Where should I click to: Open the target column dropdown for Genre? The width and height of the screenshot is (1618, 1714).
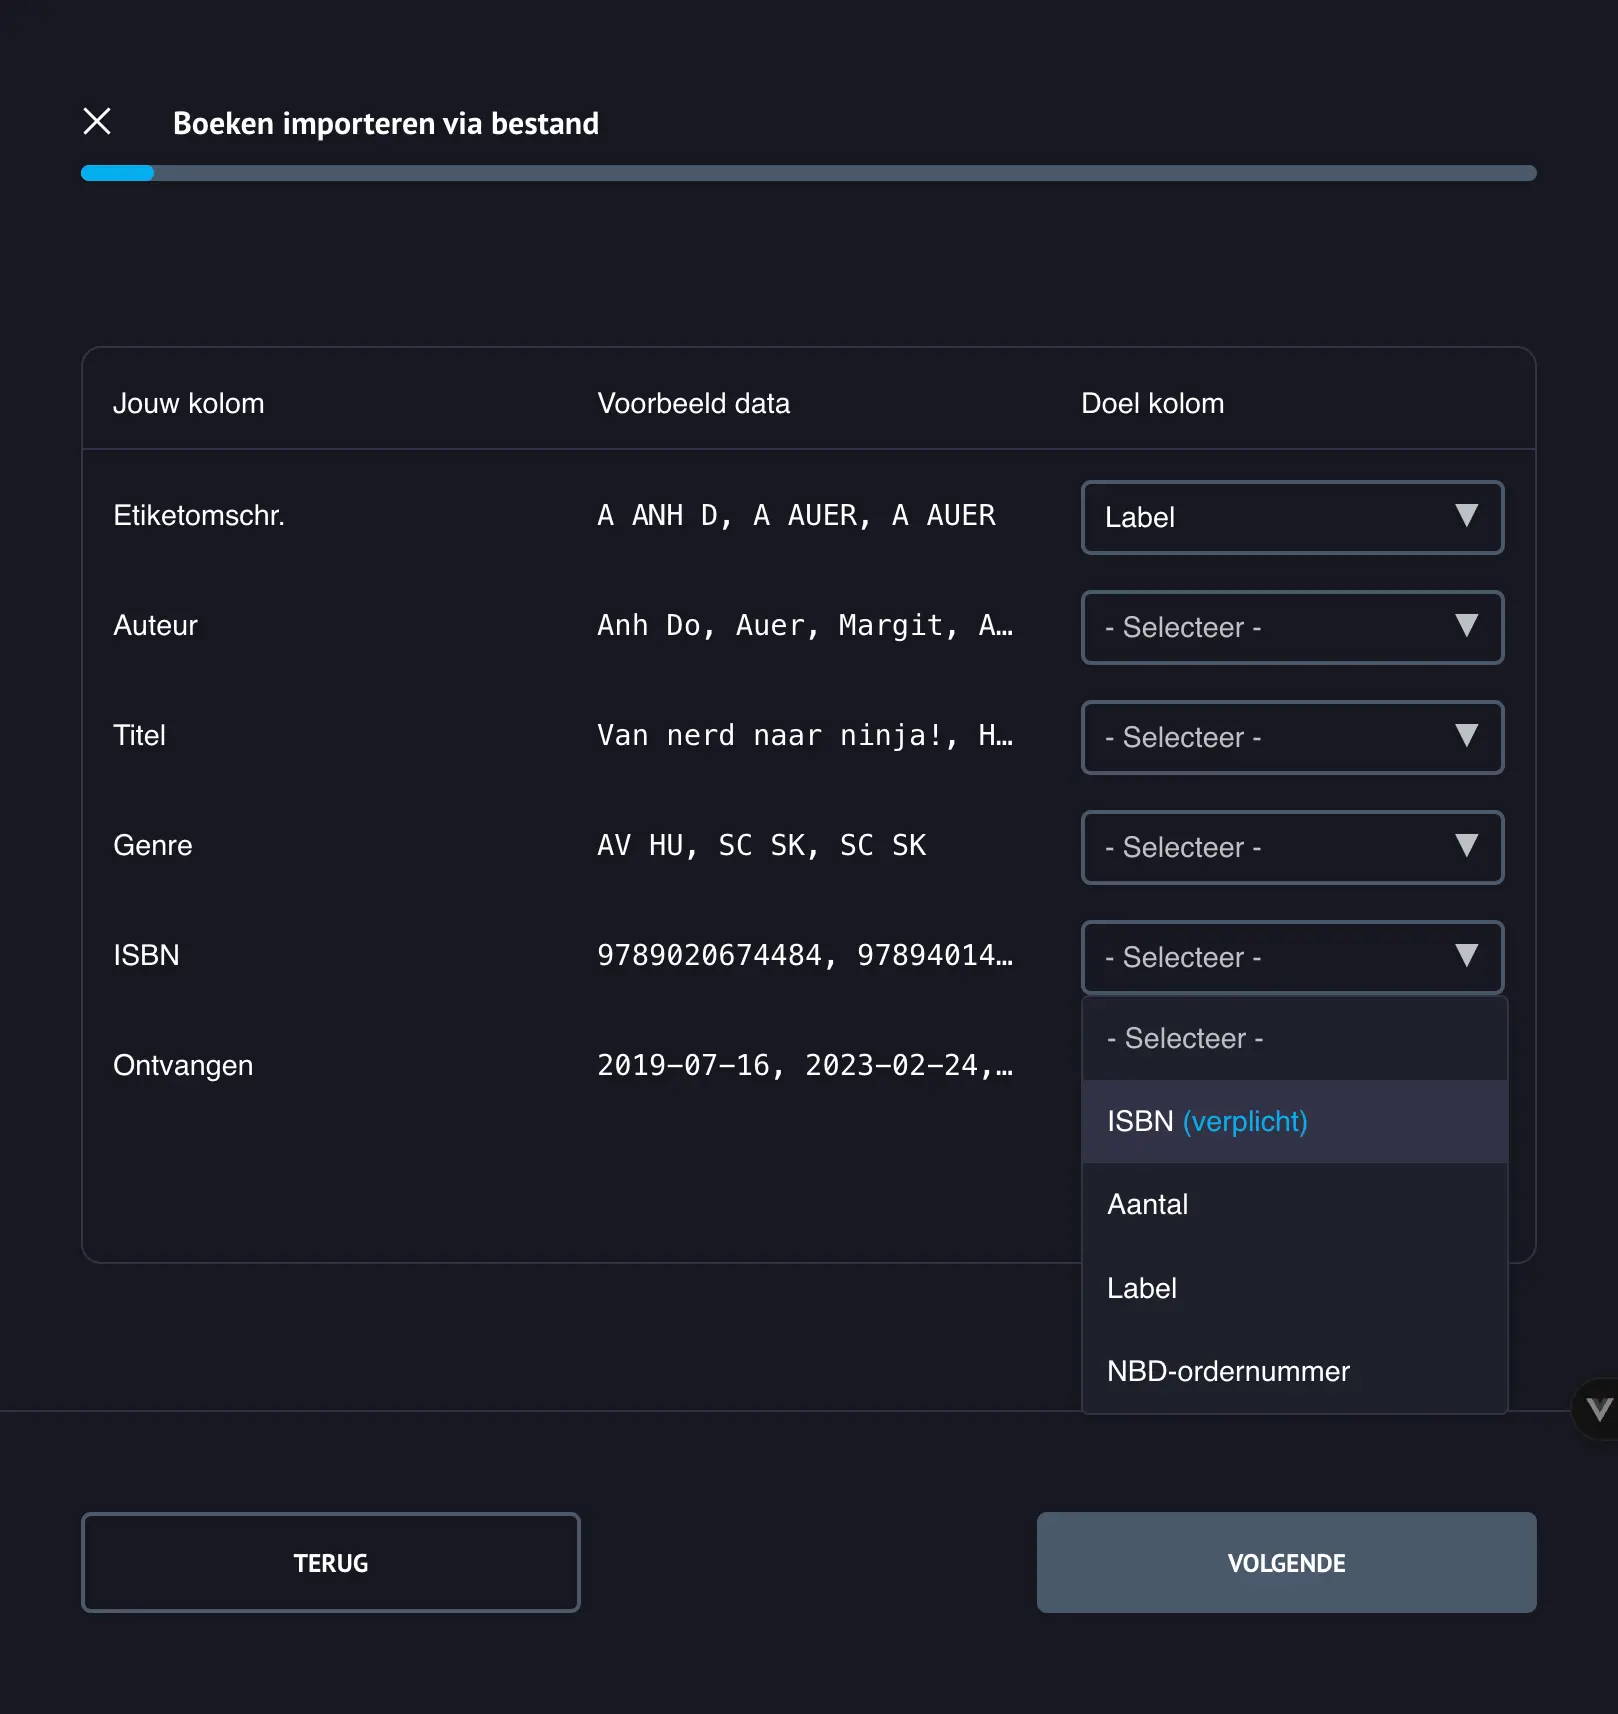tap(1292, 847)
